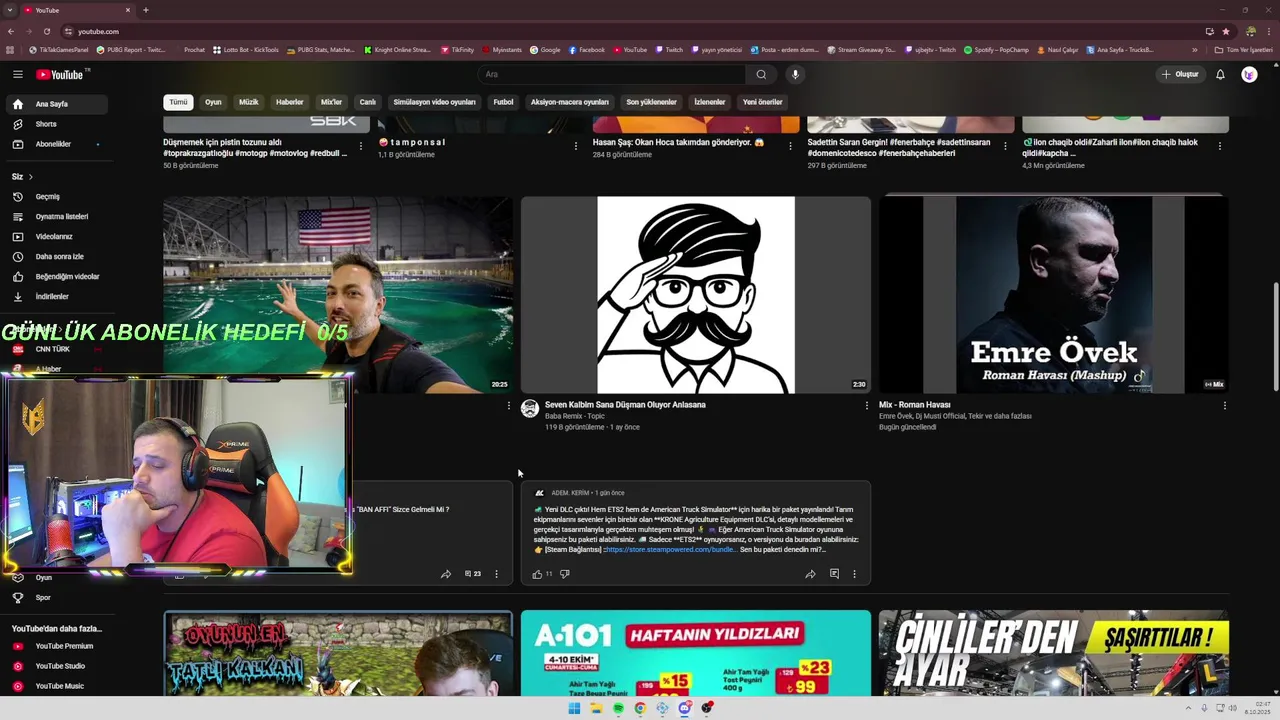Image resolution: width=1280 pixels, height=720 pixels.
Task: Expand the Siz section chevron
Action: (30, 177)
